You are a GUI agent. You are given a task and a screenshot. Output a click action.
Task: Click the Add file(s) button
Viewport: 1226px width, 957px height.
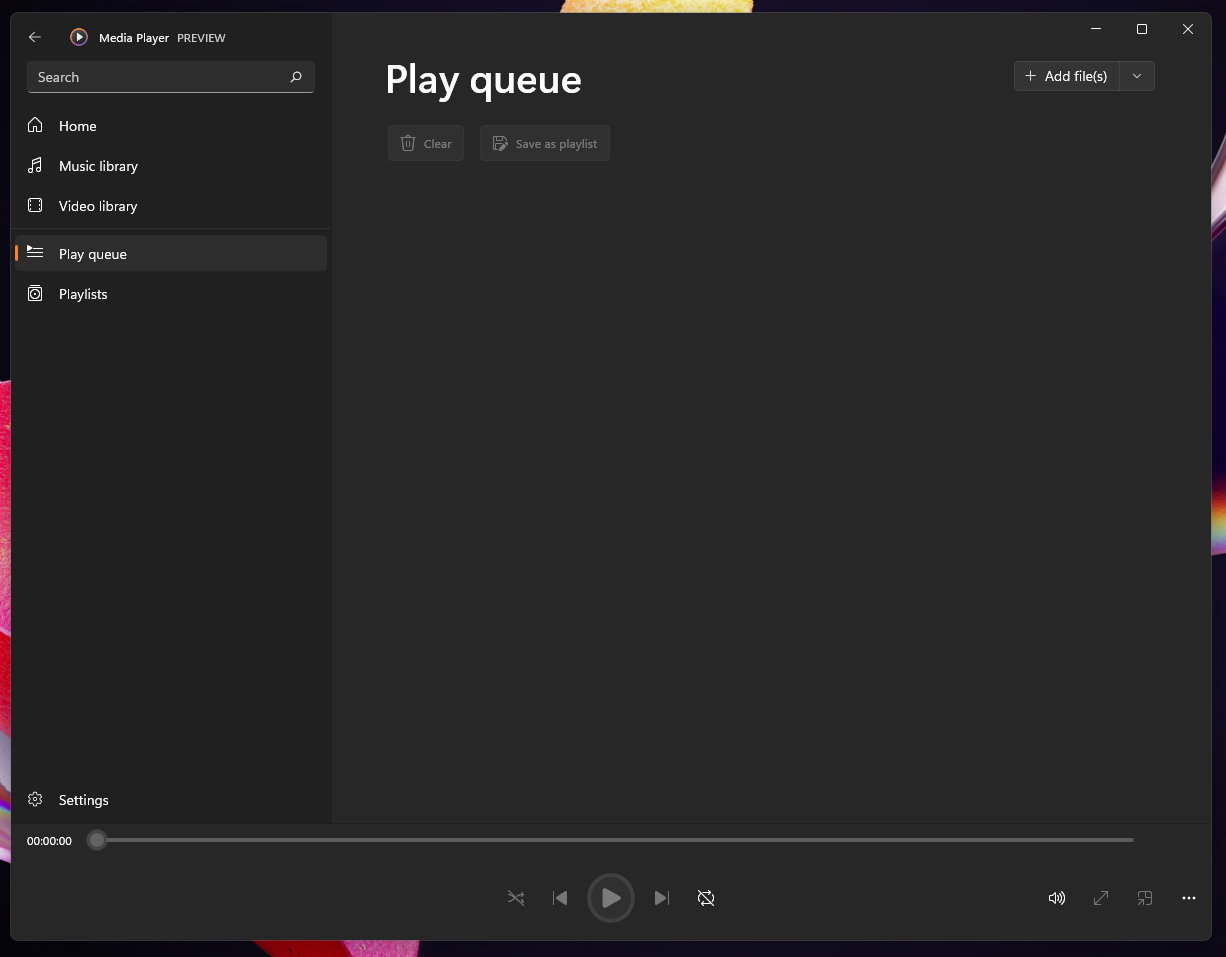(1067, 76)
